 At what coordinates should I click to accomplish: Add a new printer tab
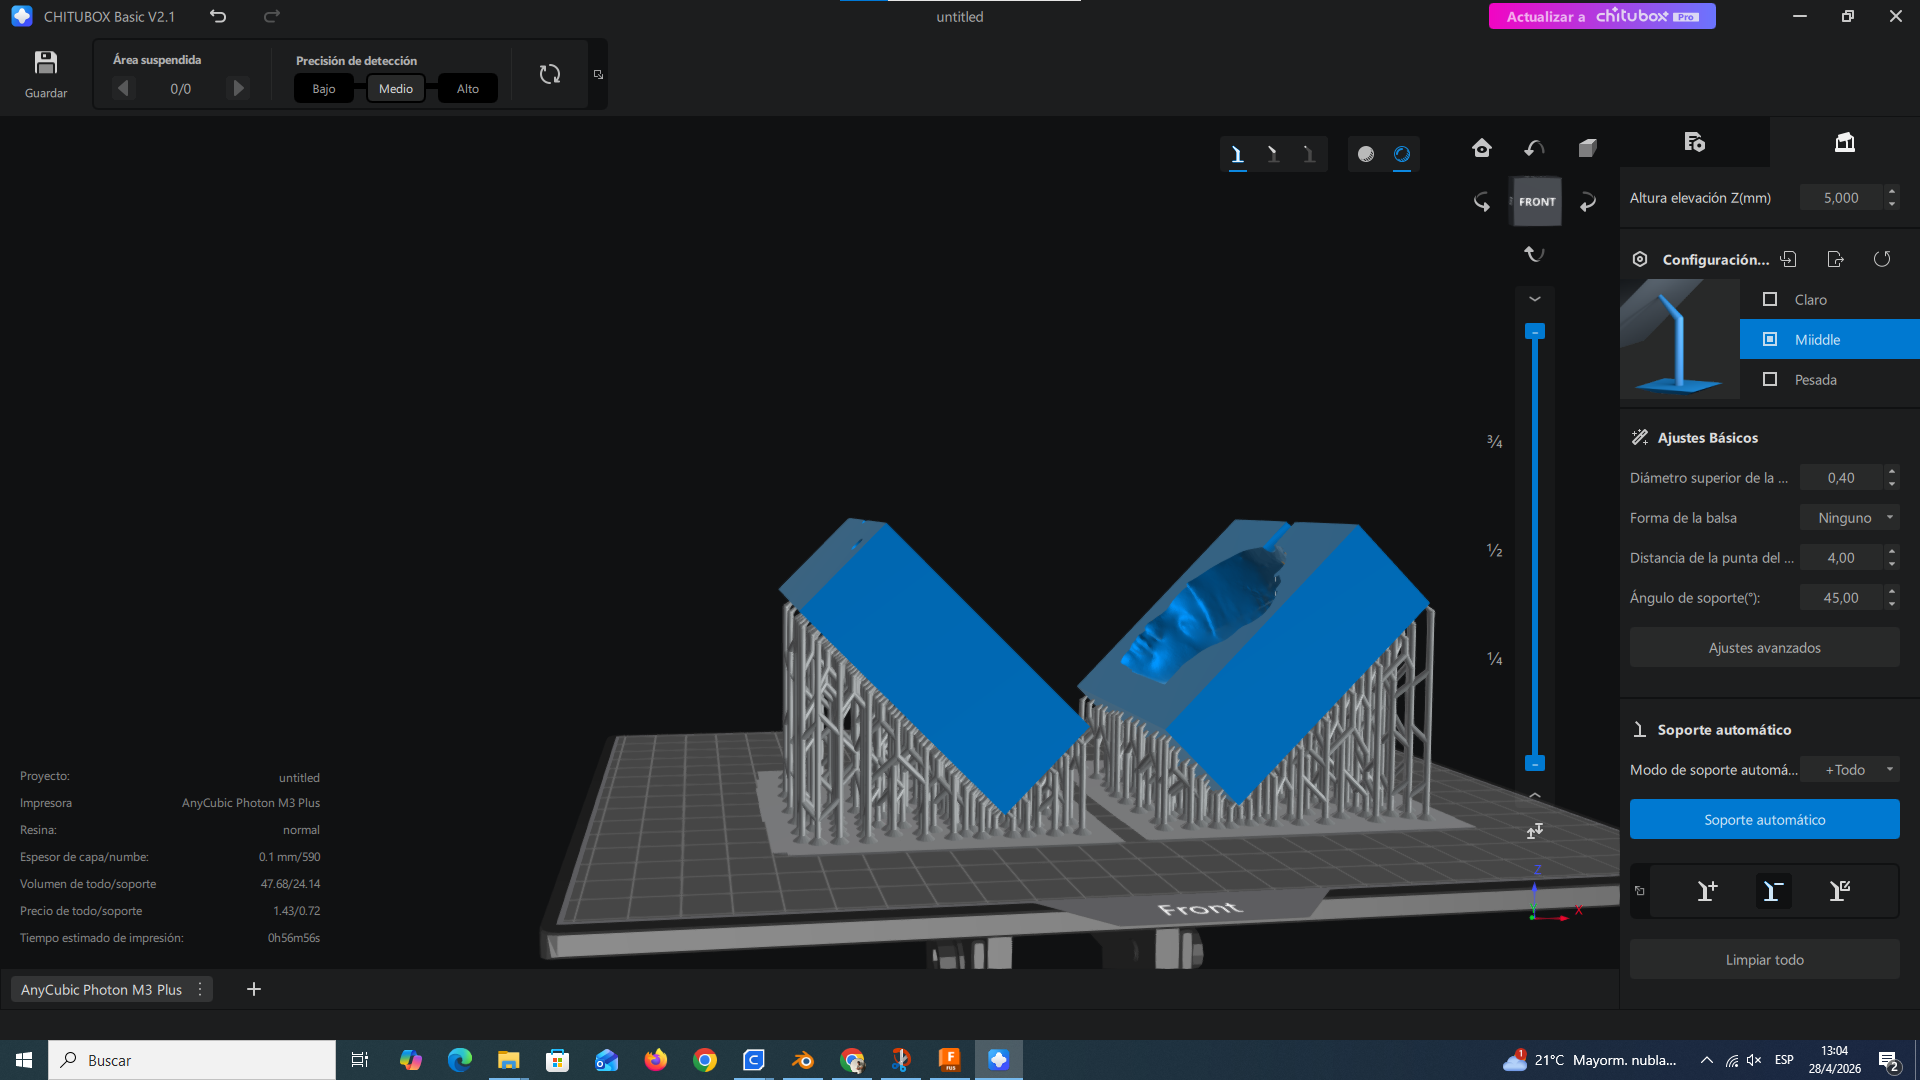point(254,989)
